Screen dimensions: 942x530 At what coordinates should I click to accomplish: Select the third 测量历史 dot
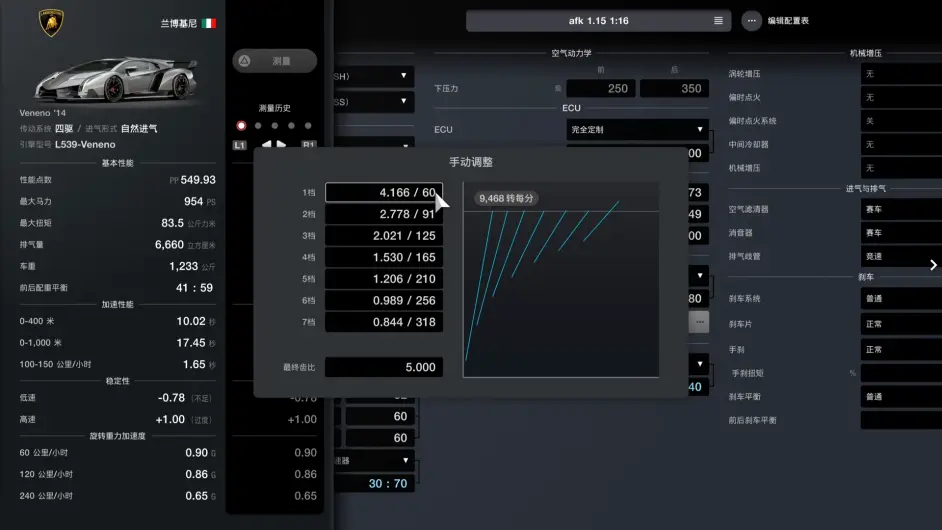275,126
